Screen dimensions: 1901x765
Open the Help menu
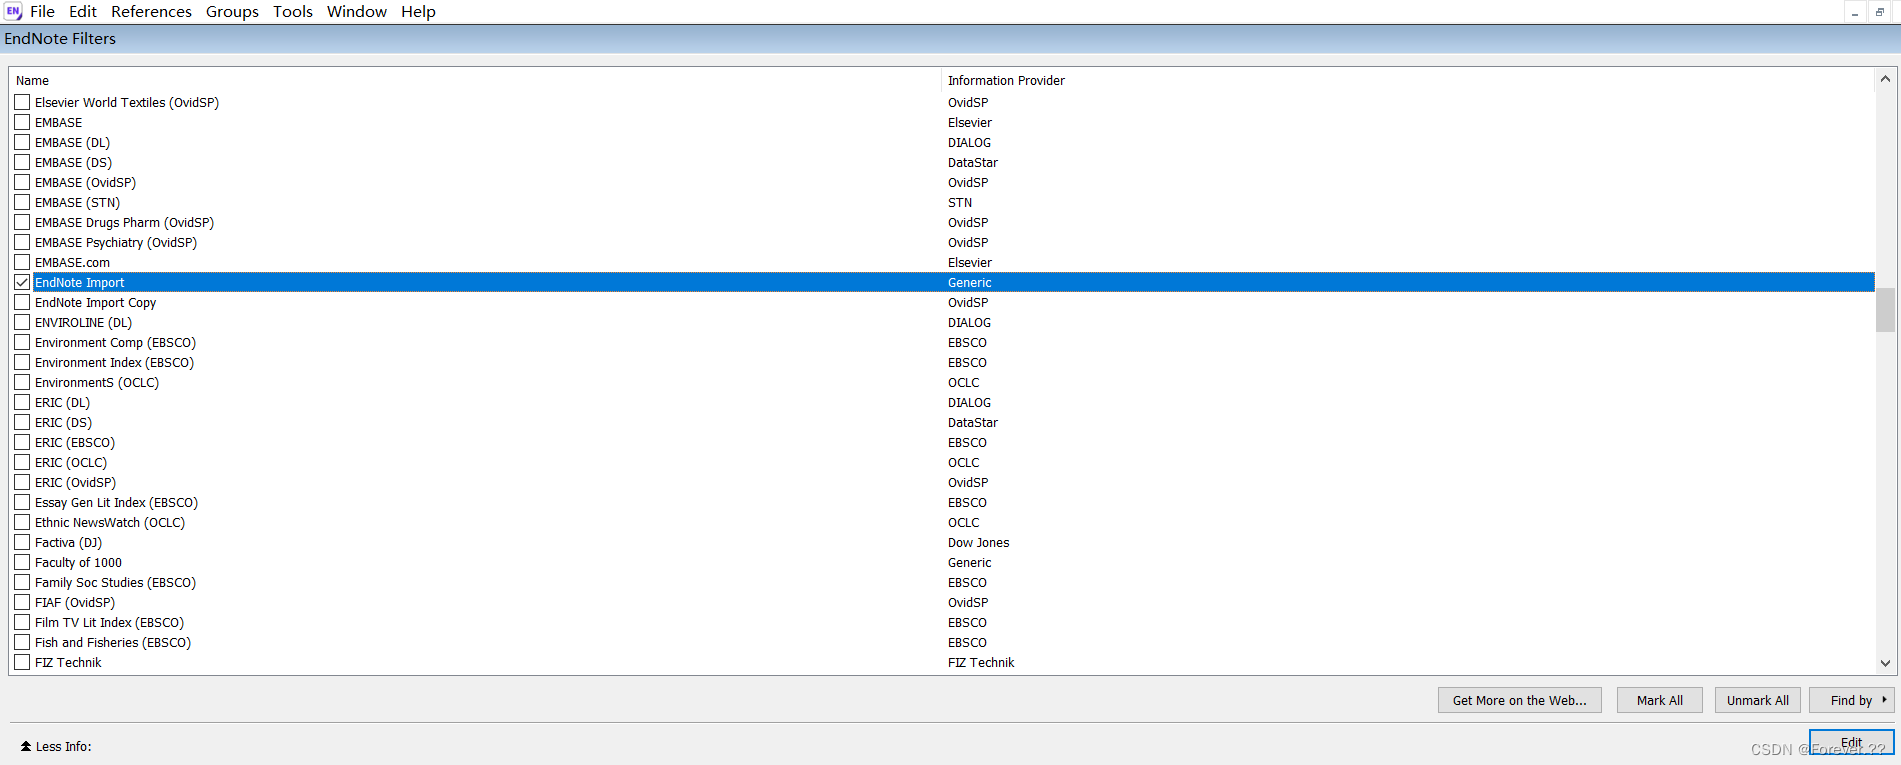point(418,11)
